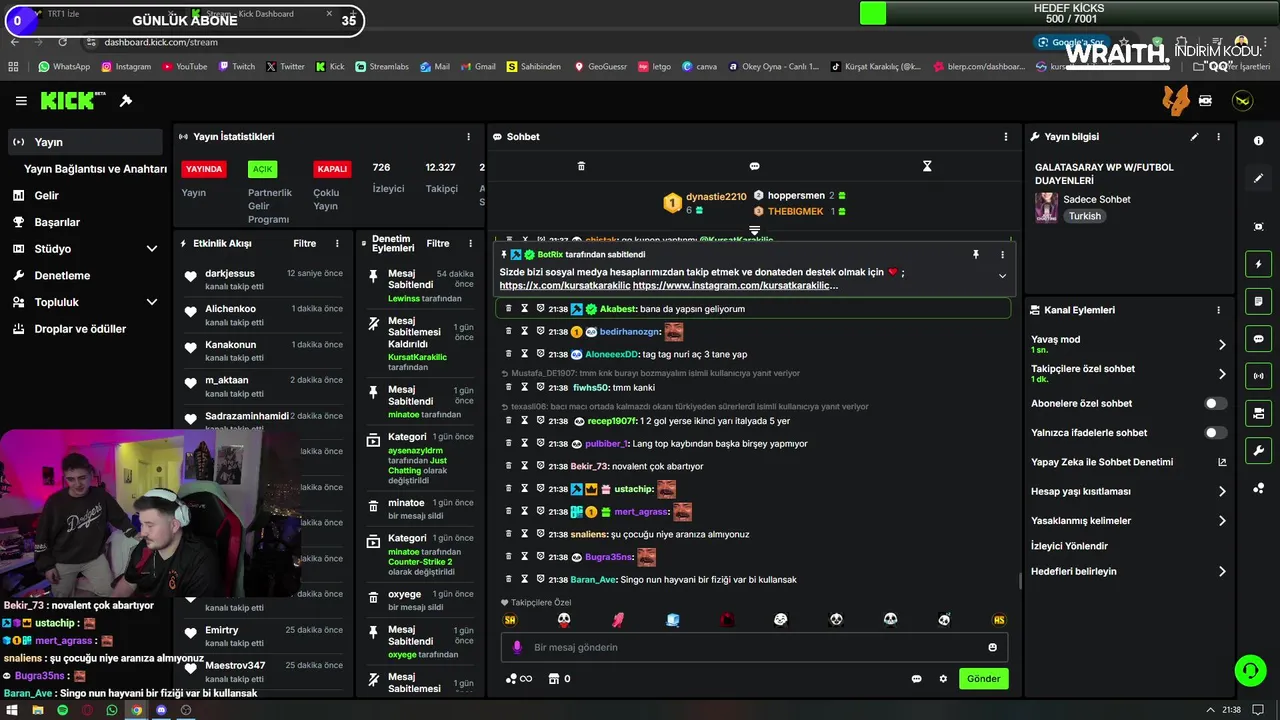The width and height of the screenshot is (1280, 720).
Task: Click the microphone icon in message box
Action: (x=517, y=647)
